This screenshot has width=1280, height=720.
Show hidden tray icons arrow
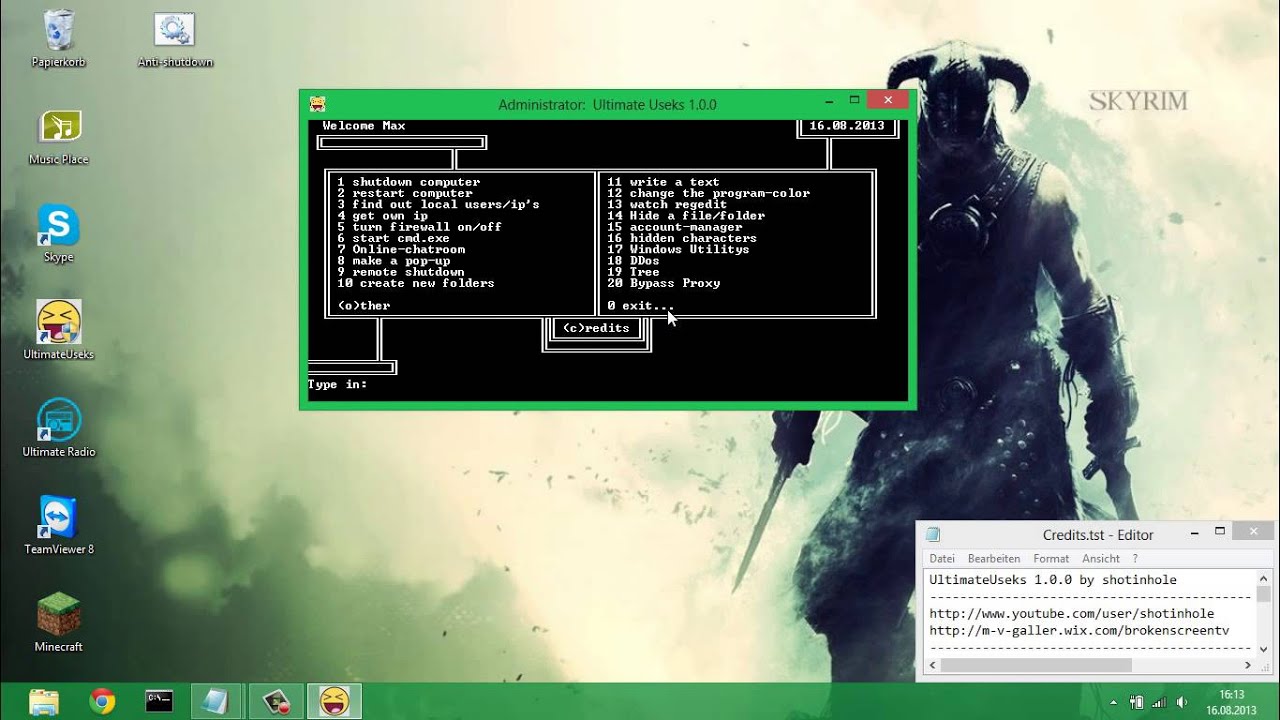(1114, 702)
